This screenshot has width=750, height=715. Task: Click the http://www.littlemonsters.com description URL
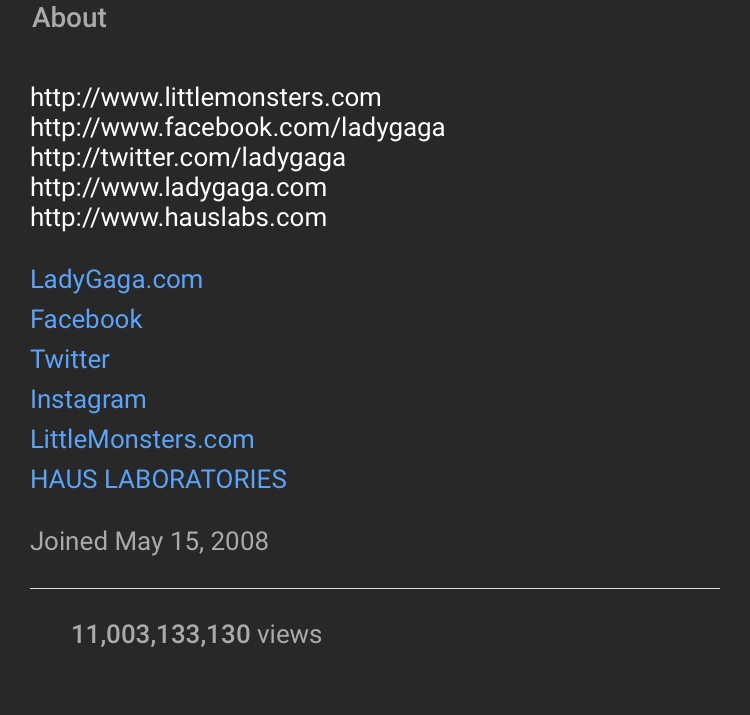(206, 98)
